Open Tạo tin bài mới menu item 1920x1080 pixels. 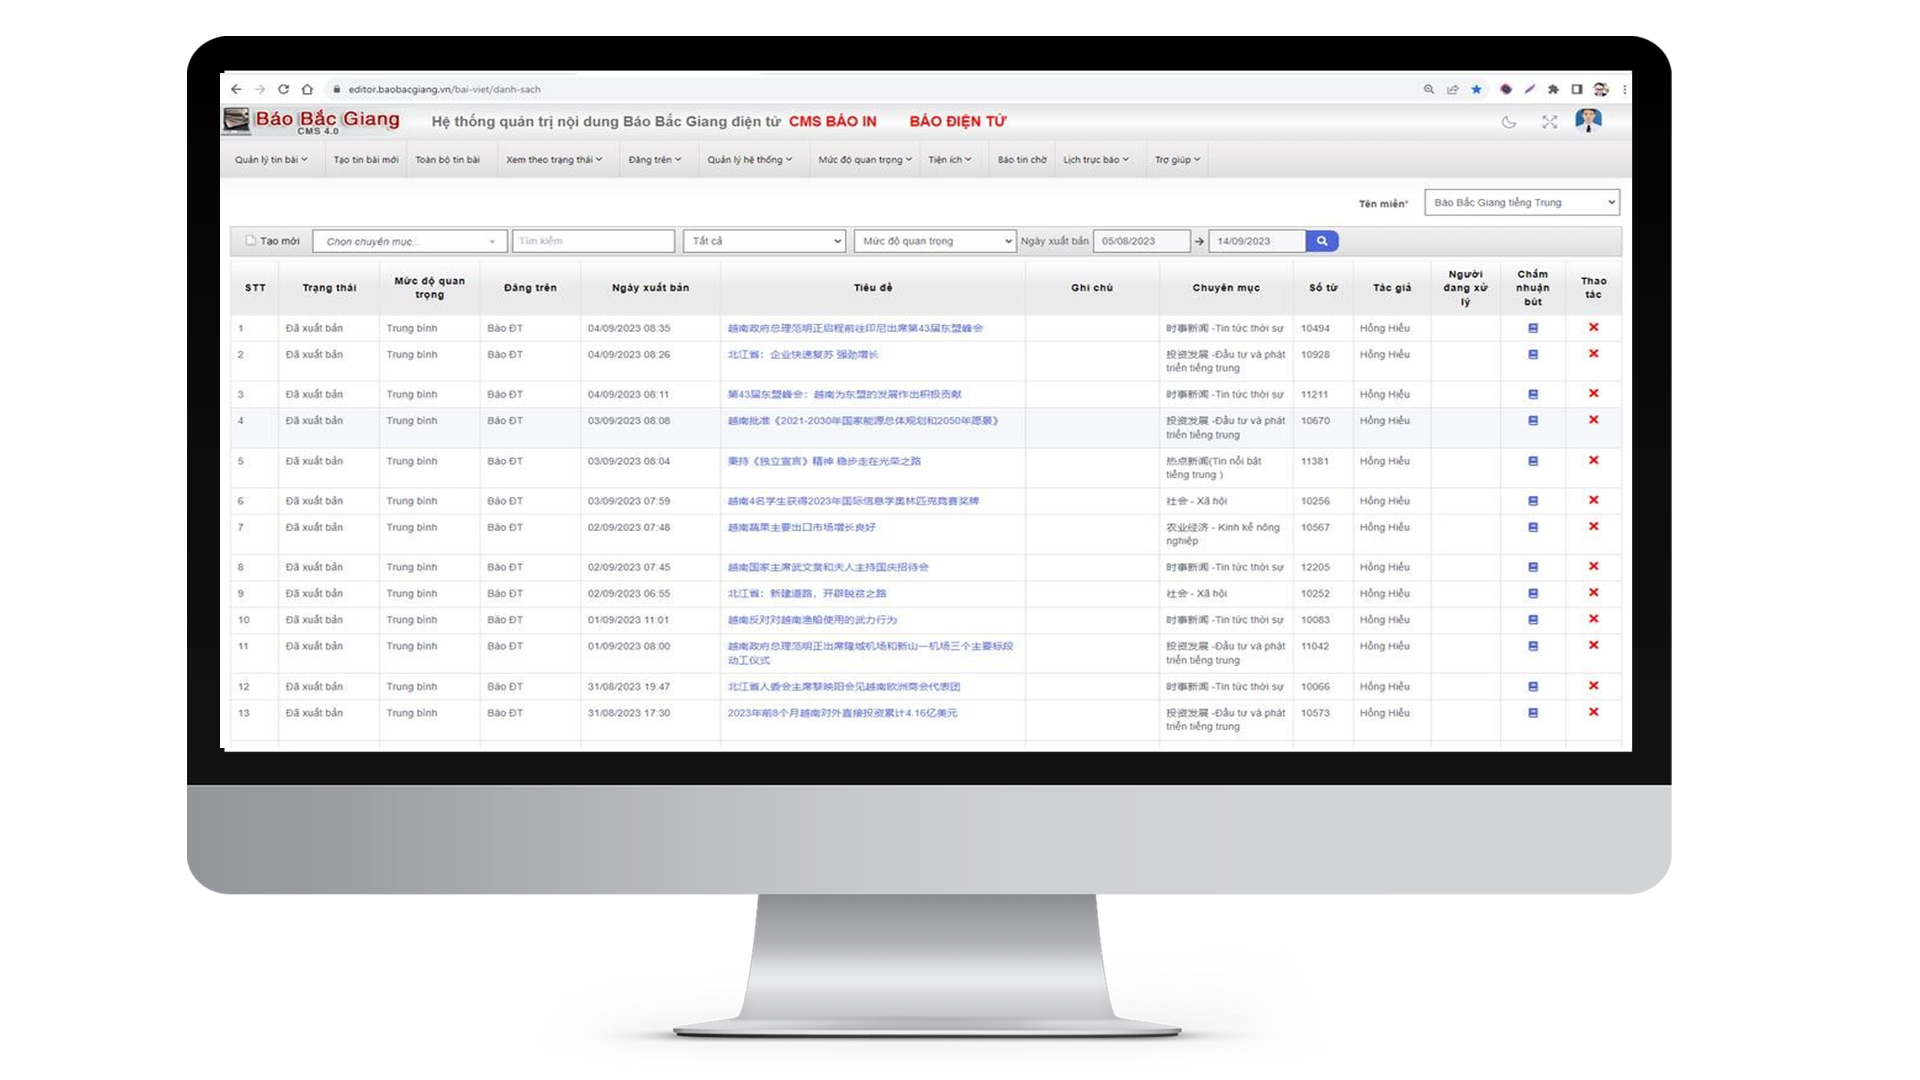click(x=365, y=160)
